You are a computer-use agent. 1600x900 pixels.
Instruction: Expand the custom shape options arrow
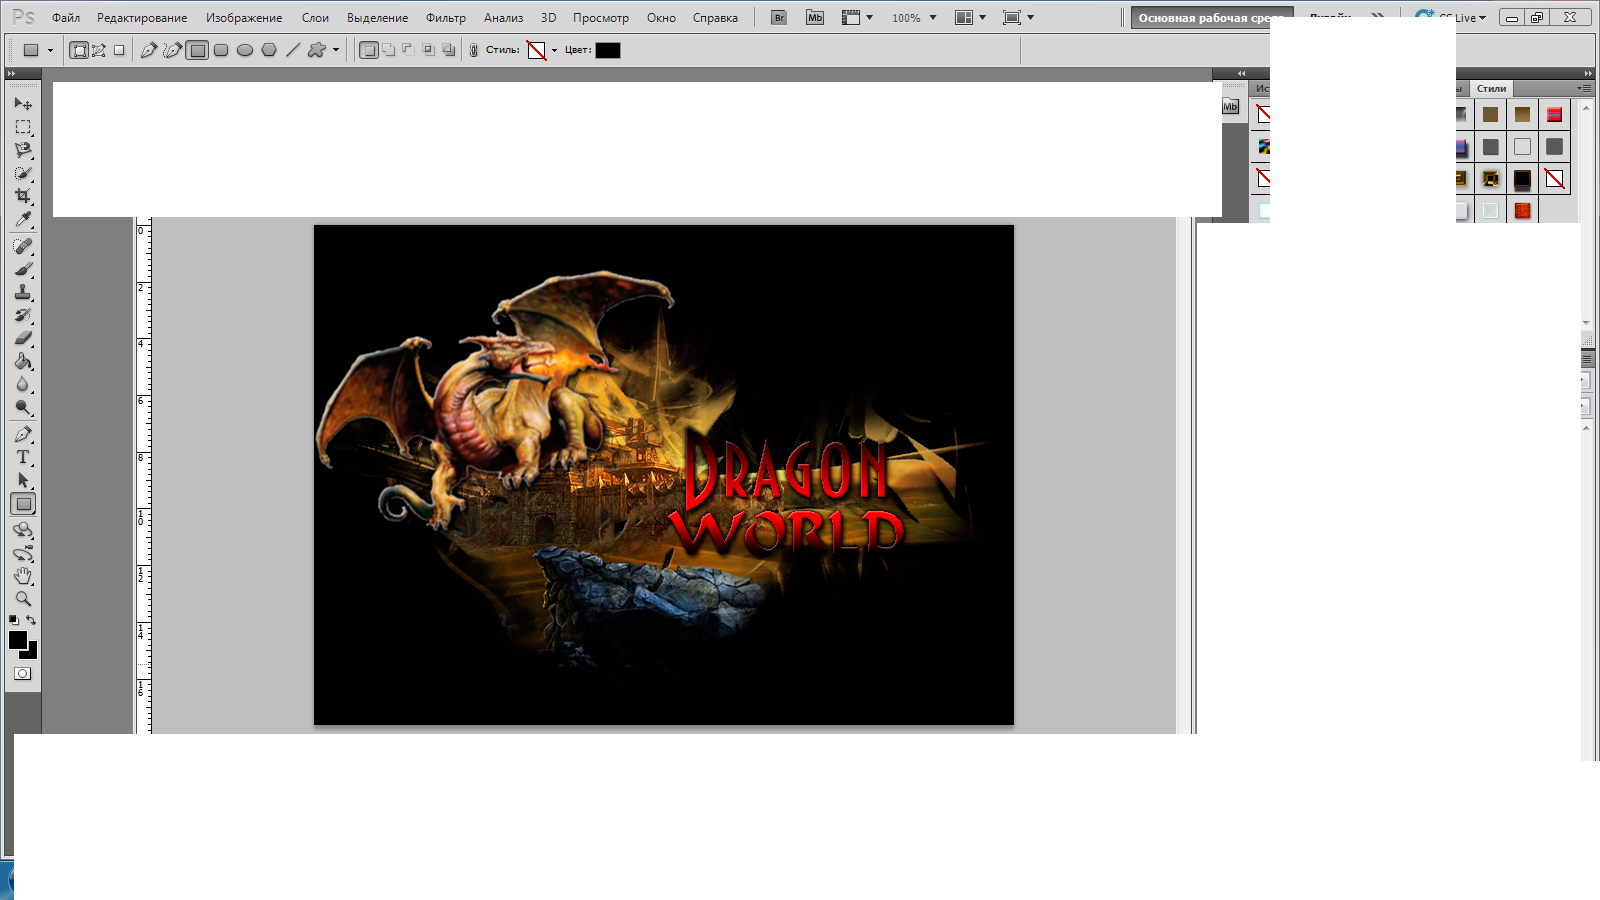coord(336,50)
